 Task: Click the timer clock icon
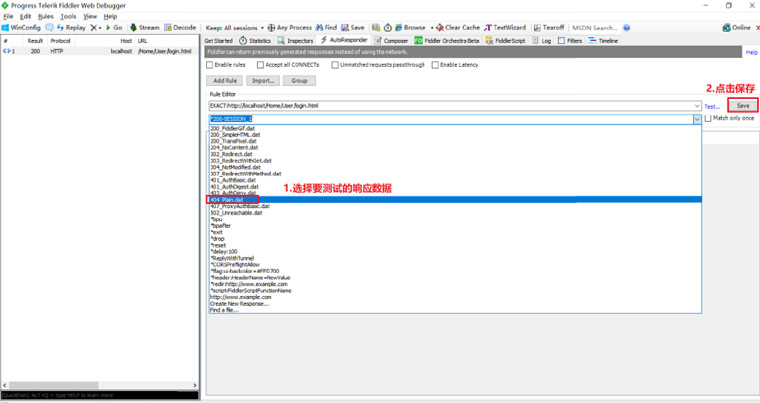(x=388, y=28)
